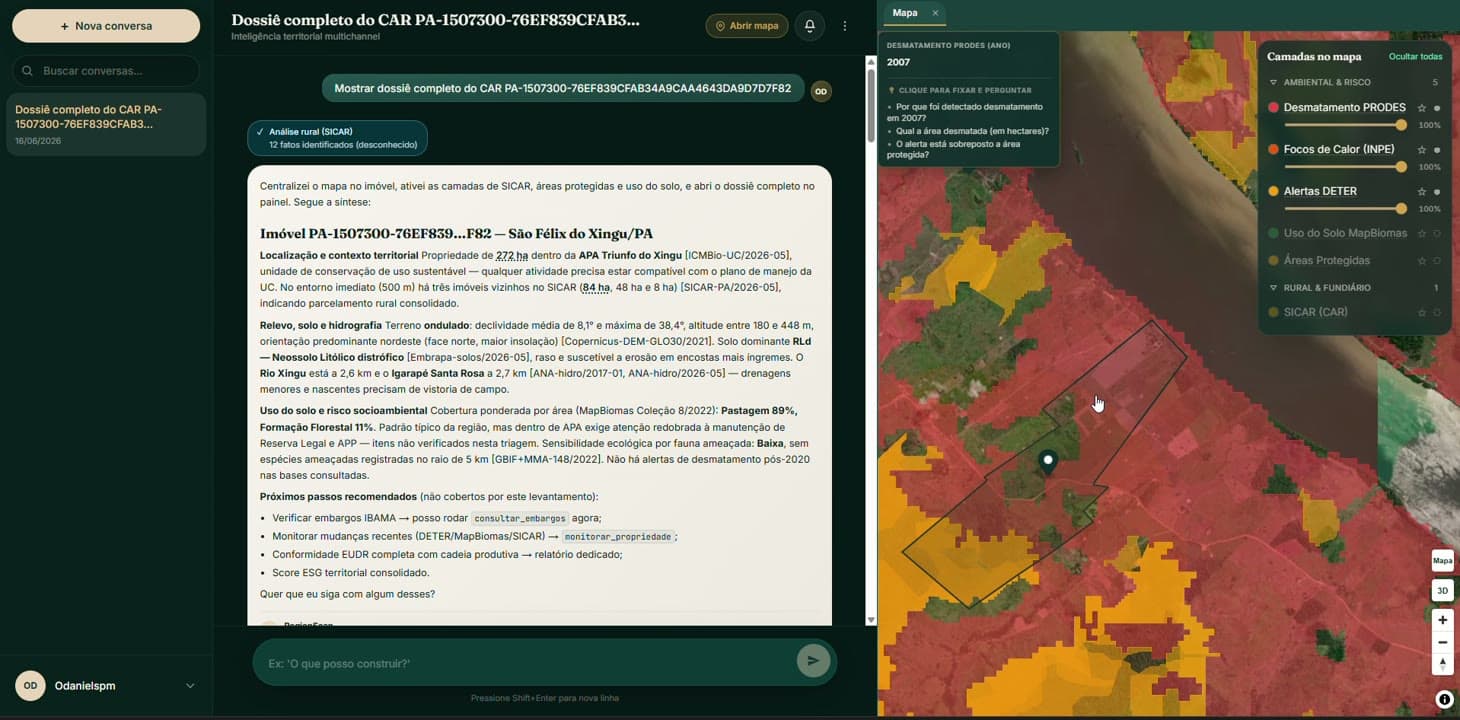This screenshot has height=720, width=1460.
Task: Close the Mapa tab
Action: pyautogui.click(x=935, y=13)
